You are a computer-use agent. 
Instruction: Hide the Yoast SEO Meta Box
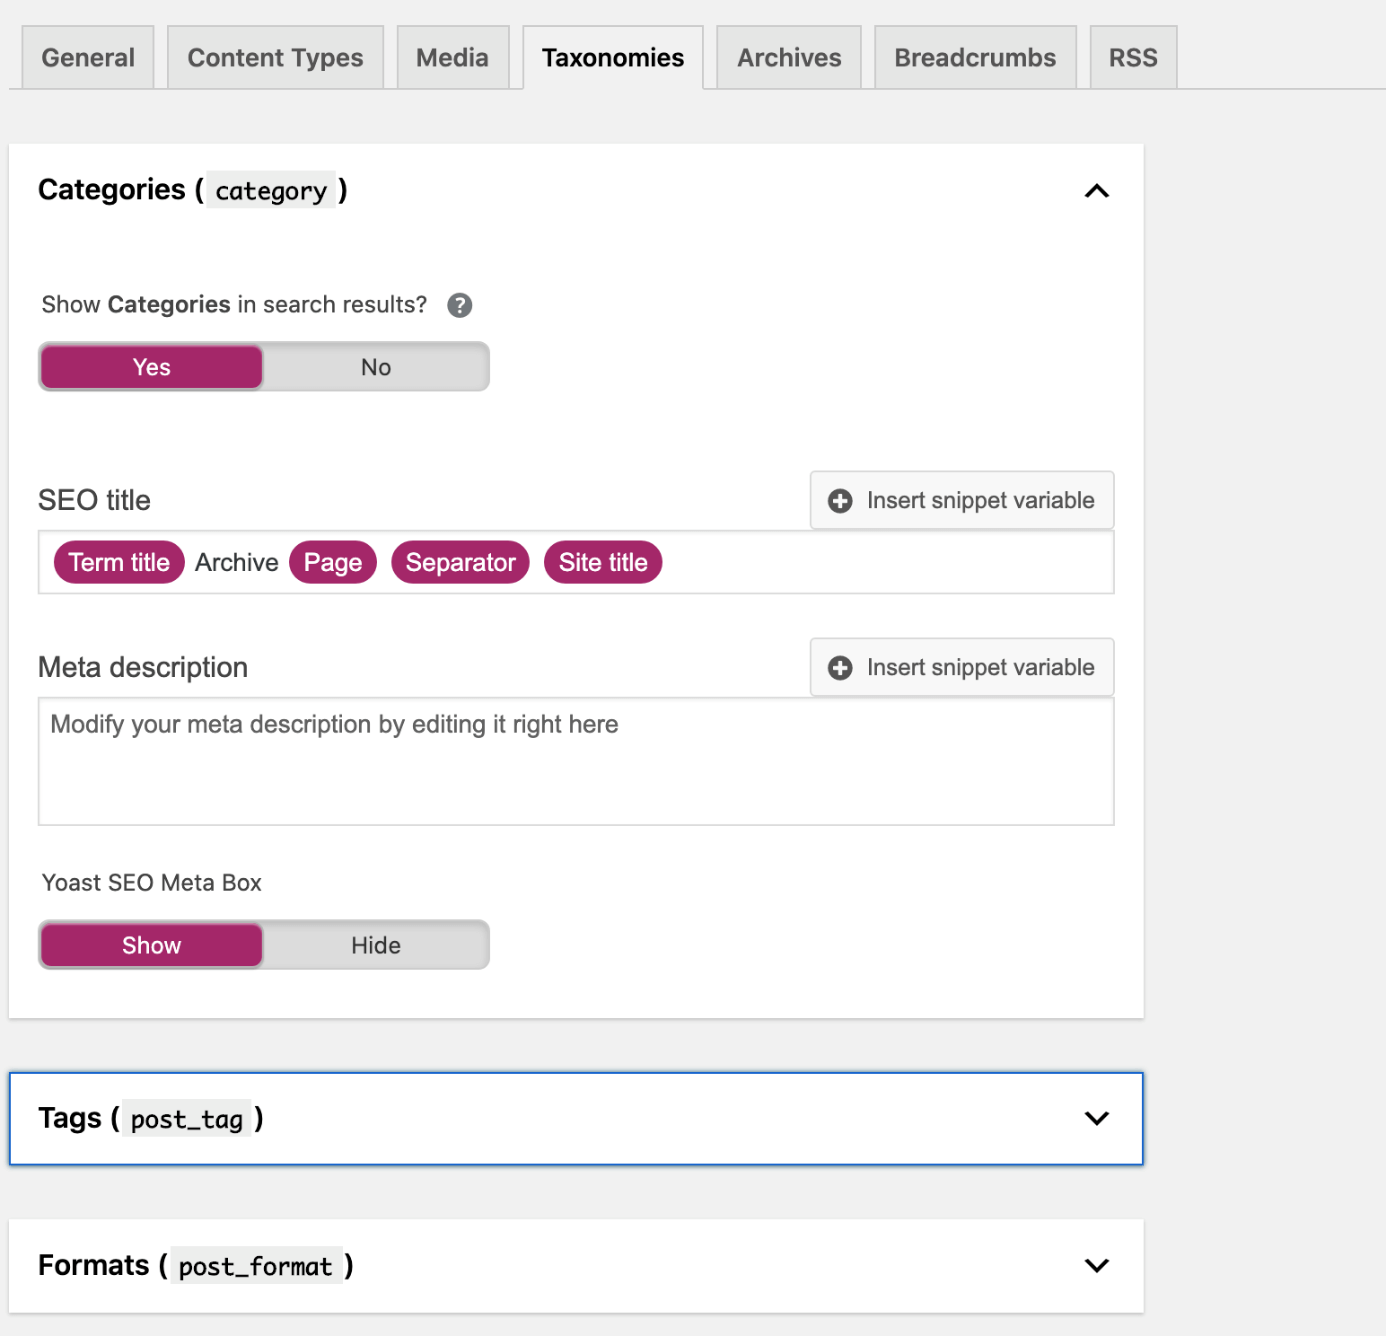[x=376, y=946]
